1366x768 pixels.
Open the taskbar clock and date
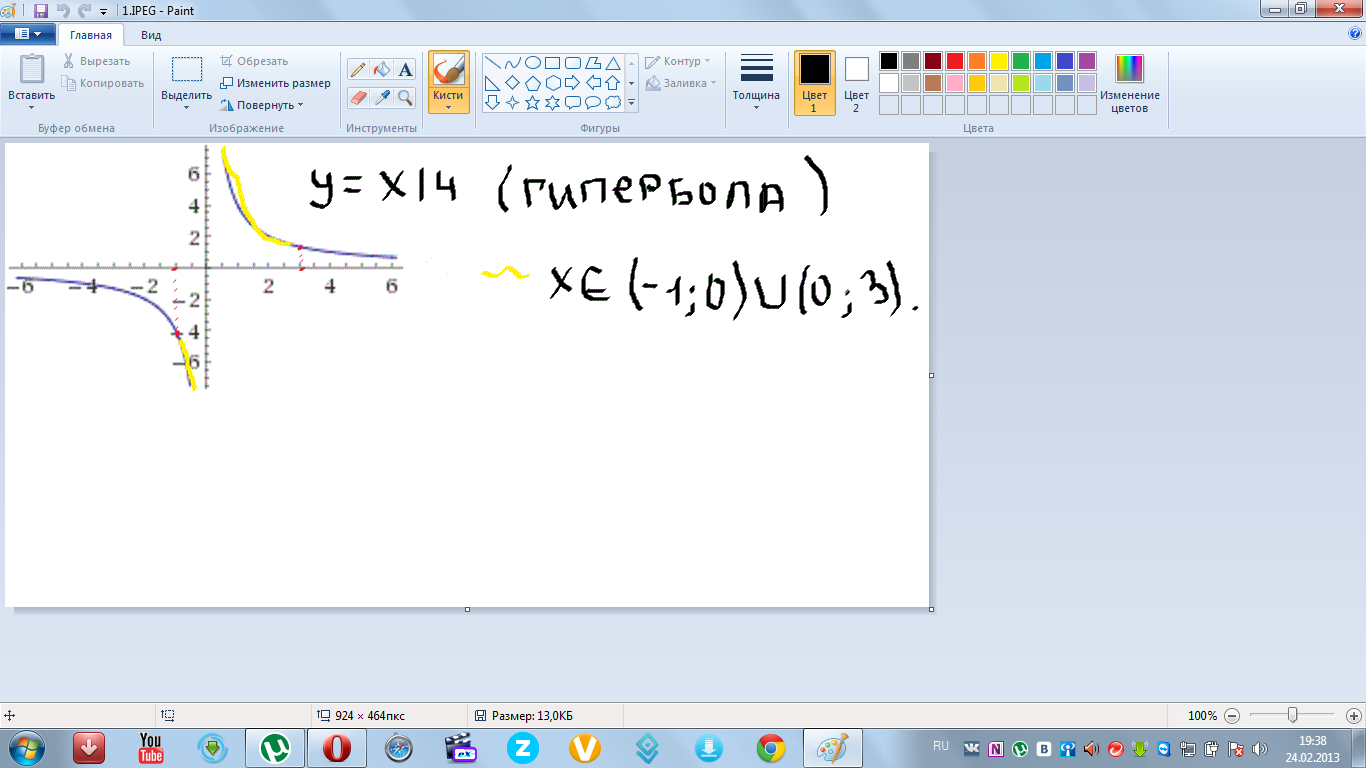tap(1312, 748)
